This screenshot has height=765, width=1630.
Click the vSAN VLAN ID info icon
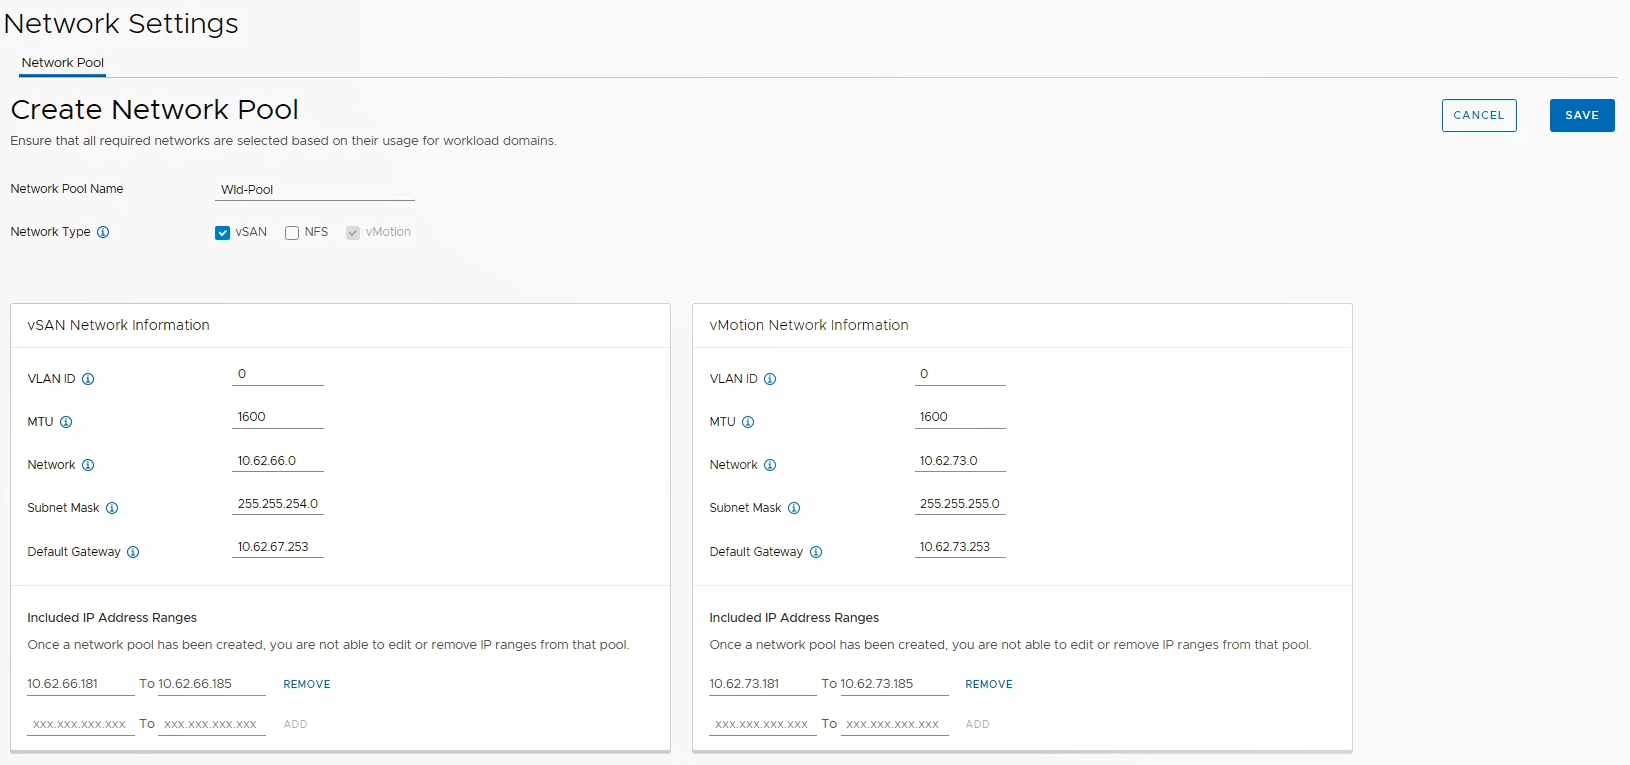point(88,379)
